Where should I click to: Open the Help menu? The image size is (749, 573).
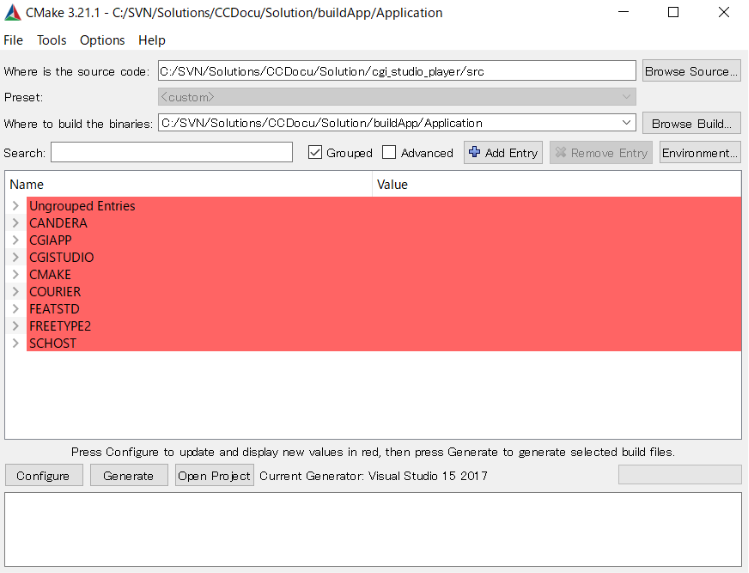(x=152, y=40)
